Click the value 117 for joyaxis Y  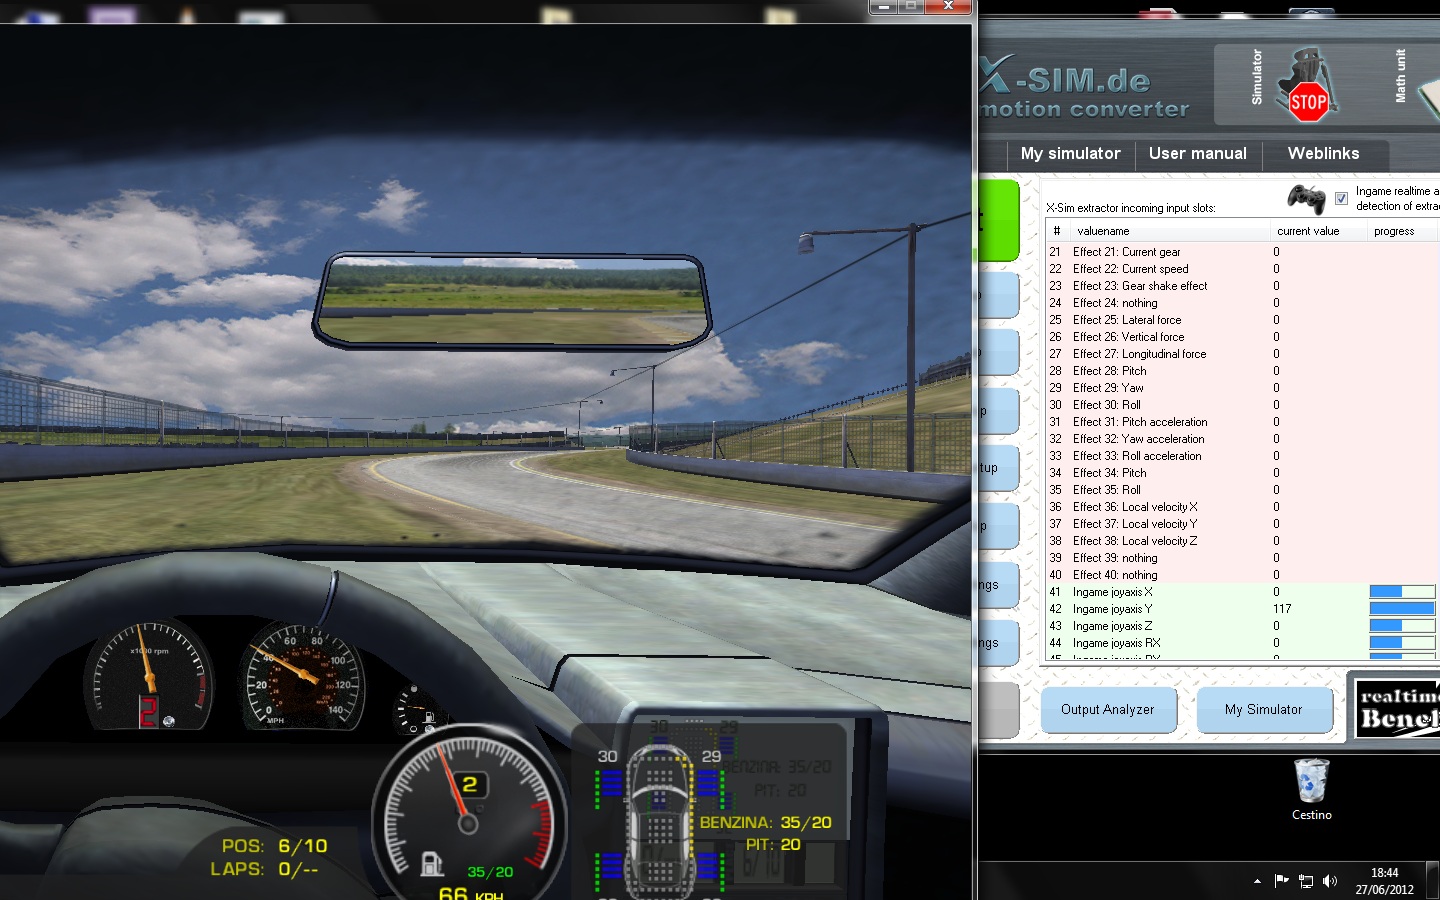click(1282, 609)
